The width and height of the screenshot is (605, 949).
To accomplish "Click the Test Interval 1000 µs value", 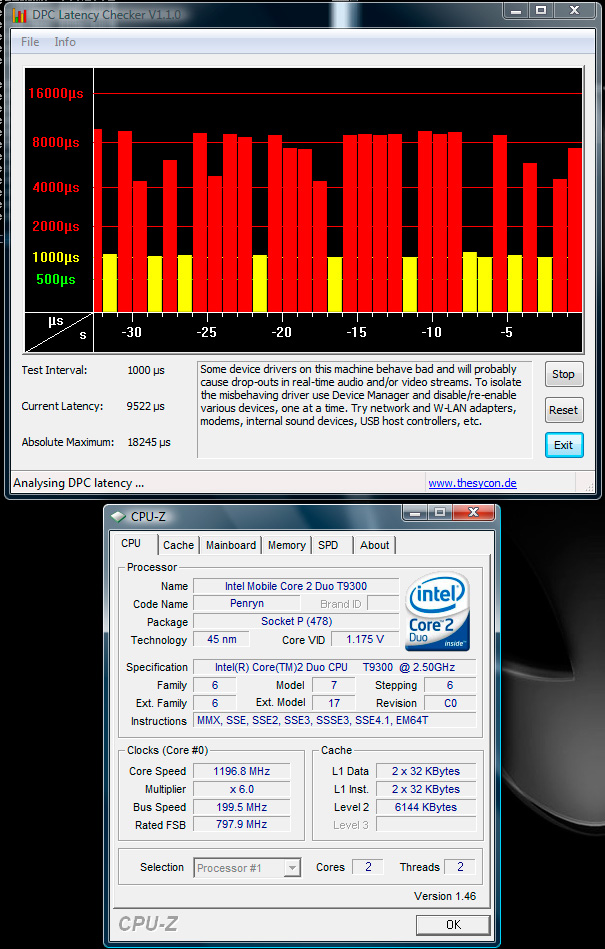I will point(146,370).
